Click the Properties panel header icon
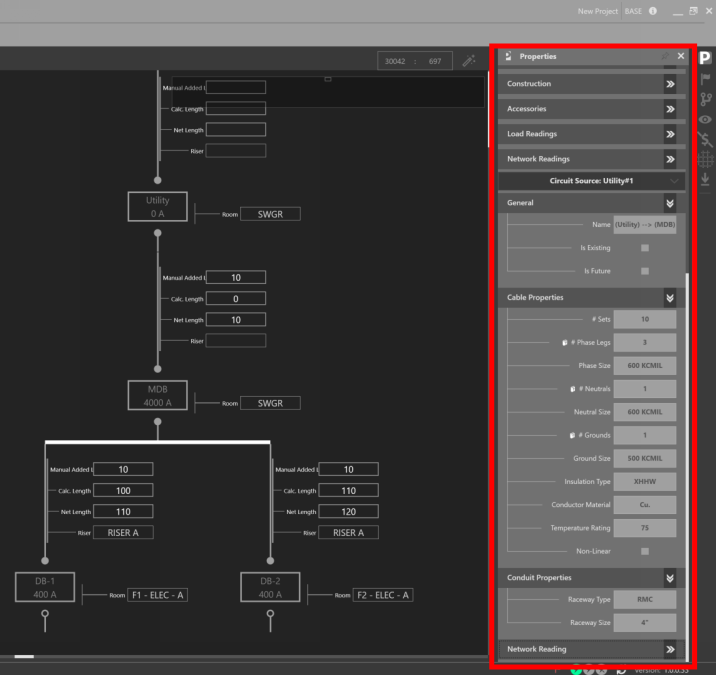 click(508, 56)
